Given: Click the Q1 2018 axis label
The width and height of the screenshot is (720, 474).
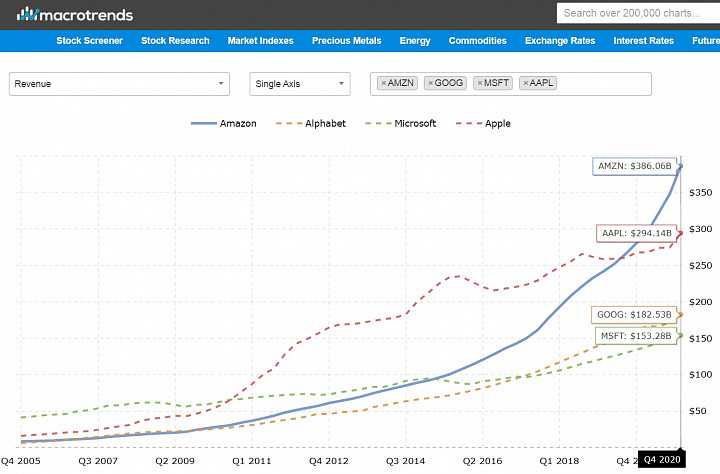Looking at the screenshot, I should (x=559, y=461).
